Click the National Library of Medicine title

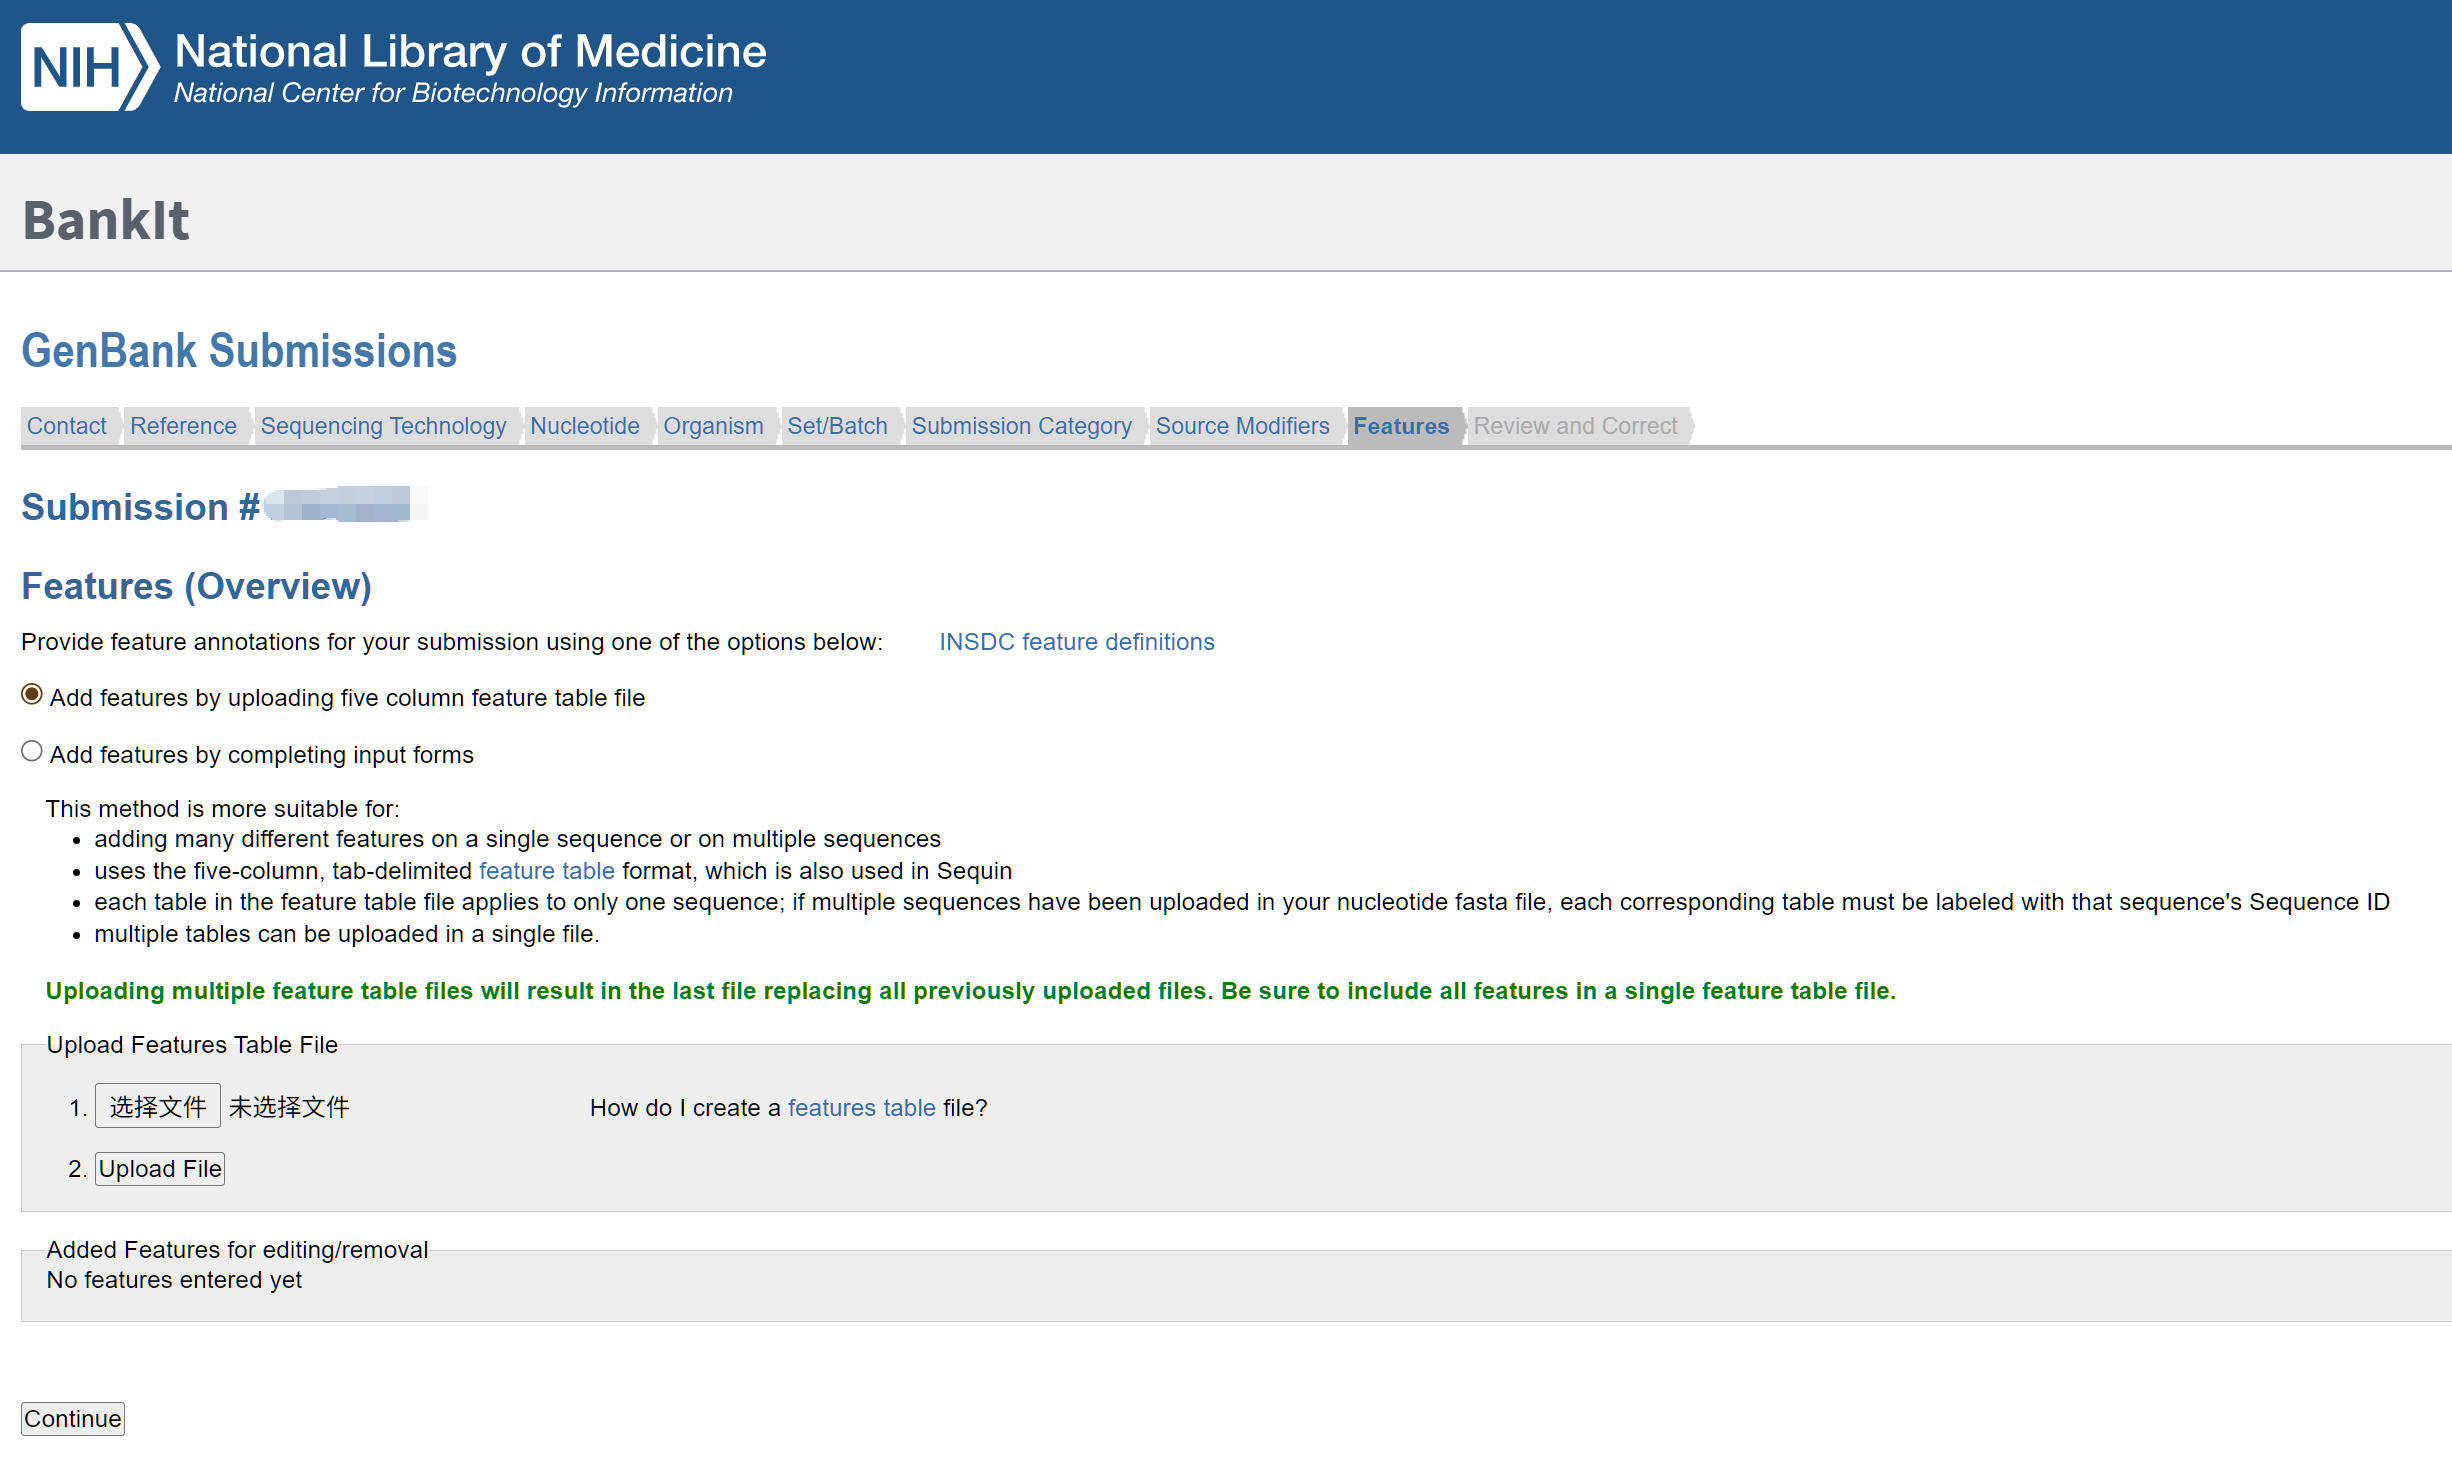470,52
